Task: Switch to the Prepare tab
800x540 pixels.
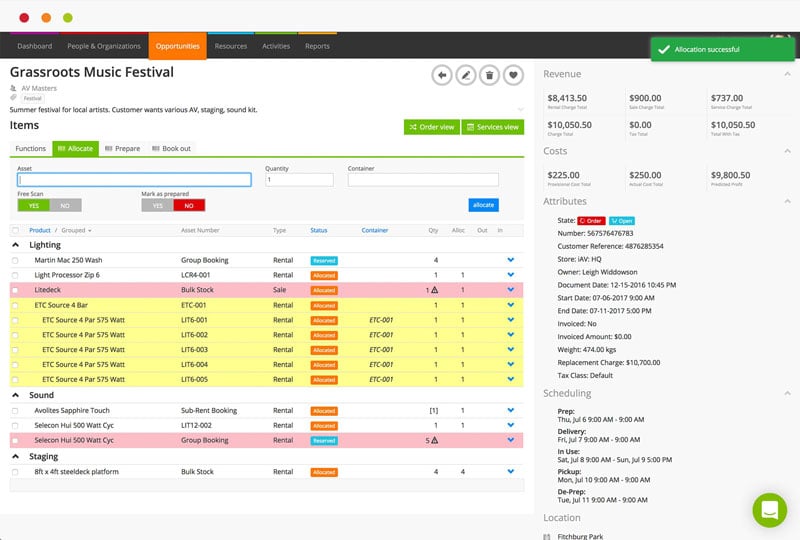Action: pos(122,148)
